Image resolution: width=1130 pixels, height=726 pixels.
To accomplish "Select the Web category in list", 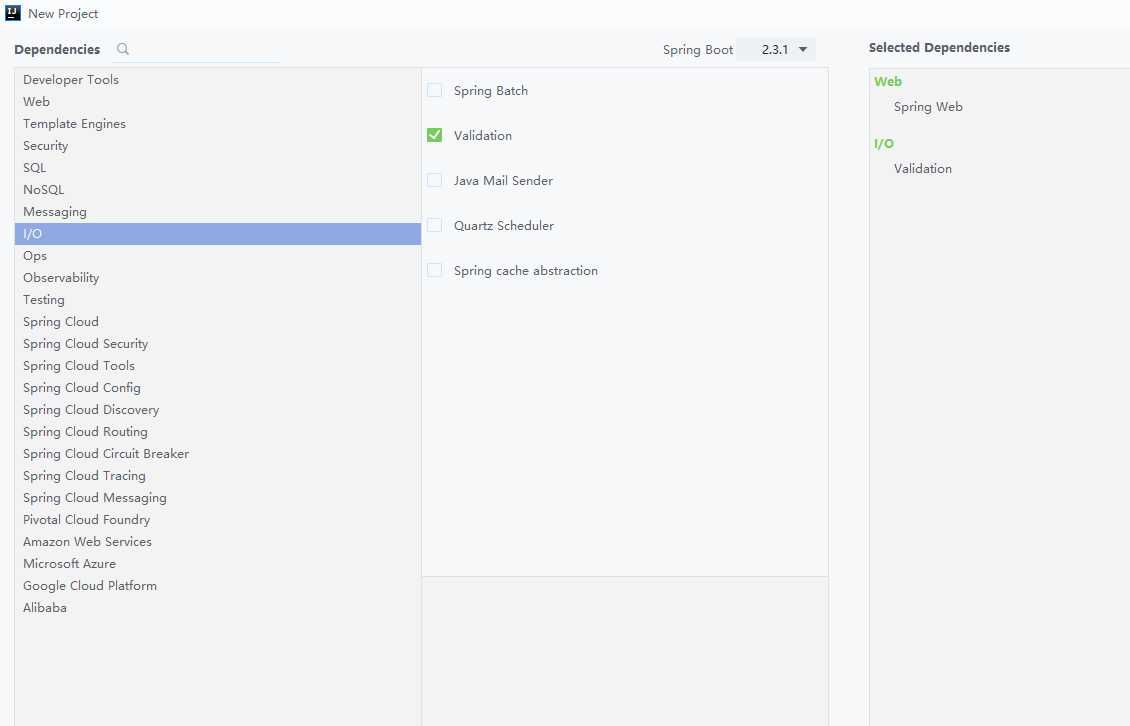I will 218,102.
